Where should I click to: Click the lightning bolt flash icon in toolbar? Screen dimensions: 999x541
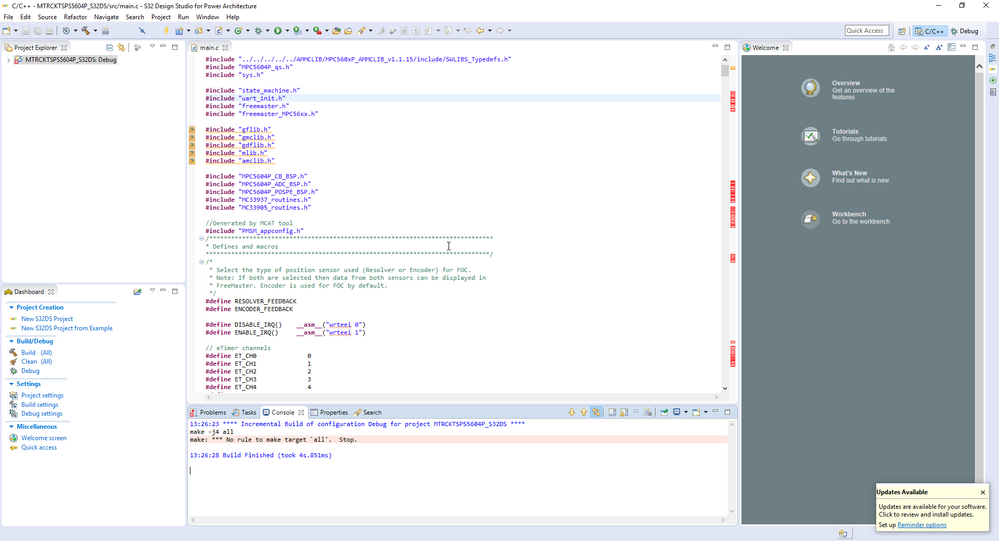pyautogui.click(x=166, y=31)
